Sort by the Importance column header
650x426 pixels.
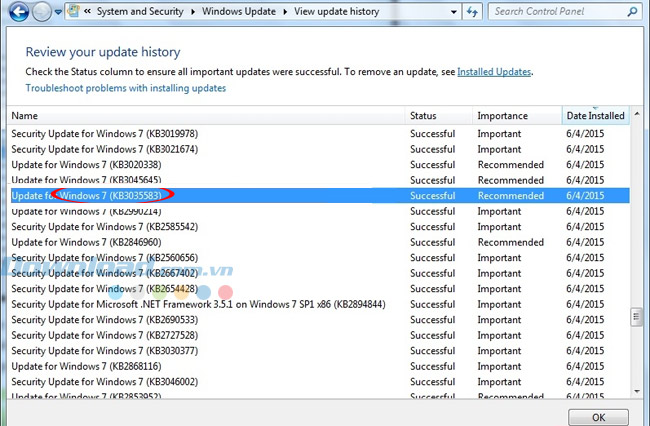[517, 116]
